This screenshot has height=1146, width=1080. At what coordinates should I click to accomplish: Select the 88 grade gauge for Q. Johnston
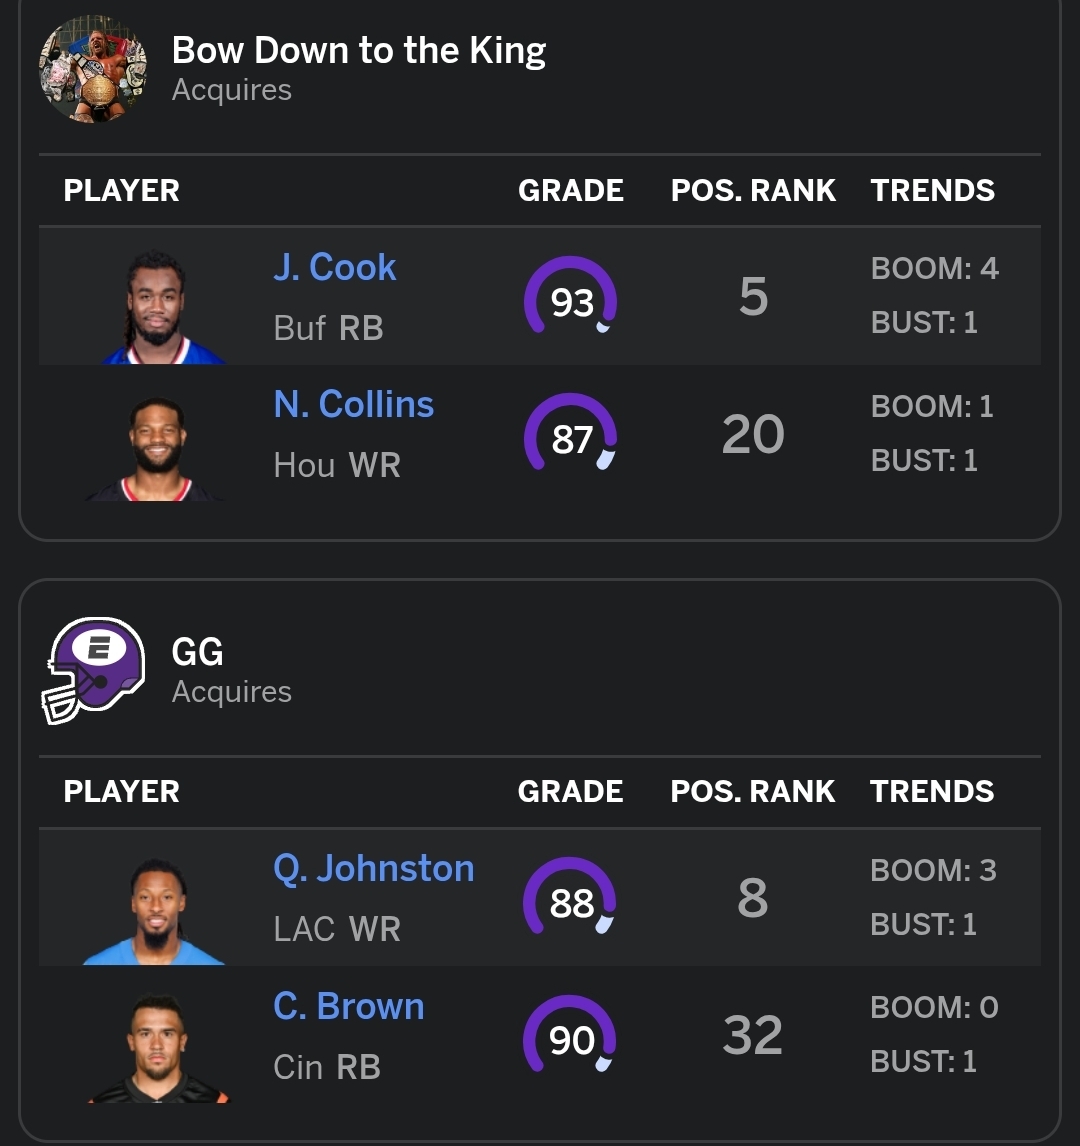pos(570,897)
